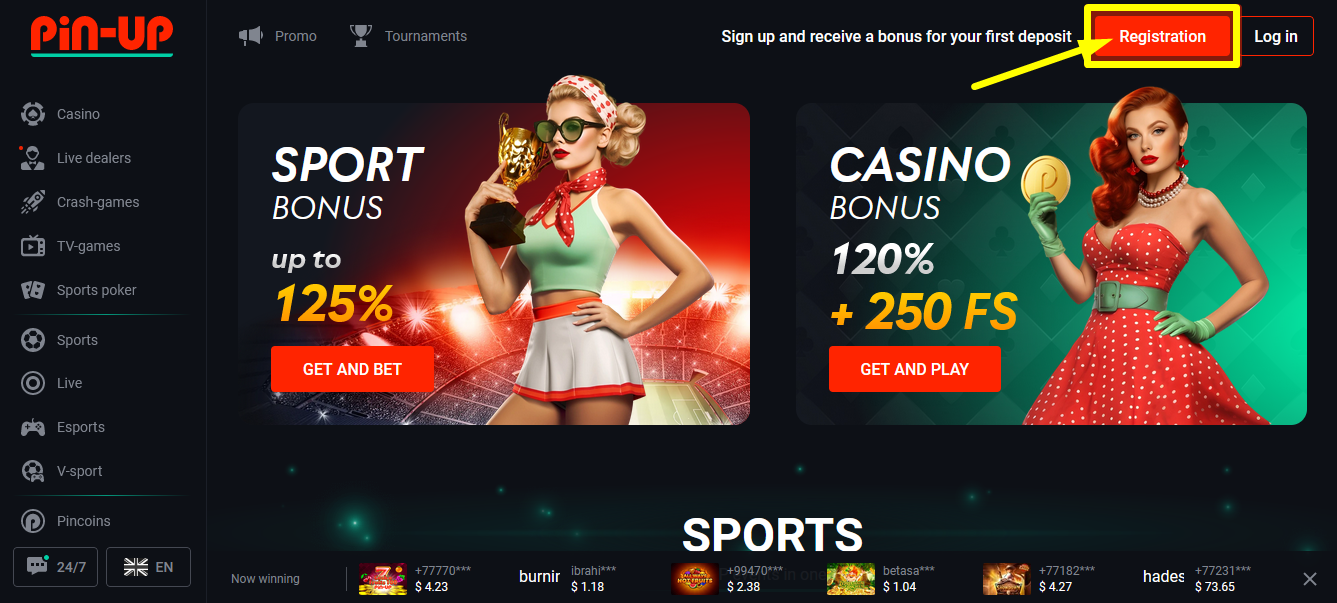Click GET AND PLAY on the casino bonus banner
Screen dimensions: 1337x603
(x=914, y=369)
